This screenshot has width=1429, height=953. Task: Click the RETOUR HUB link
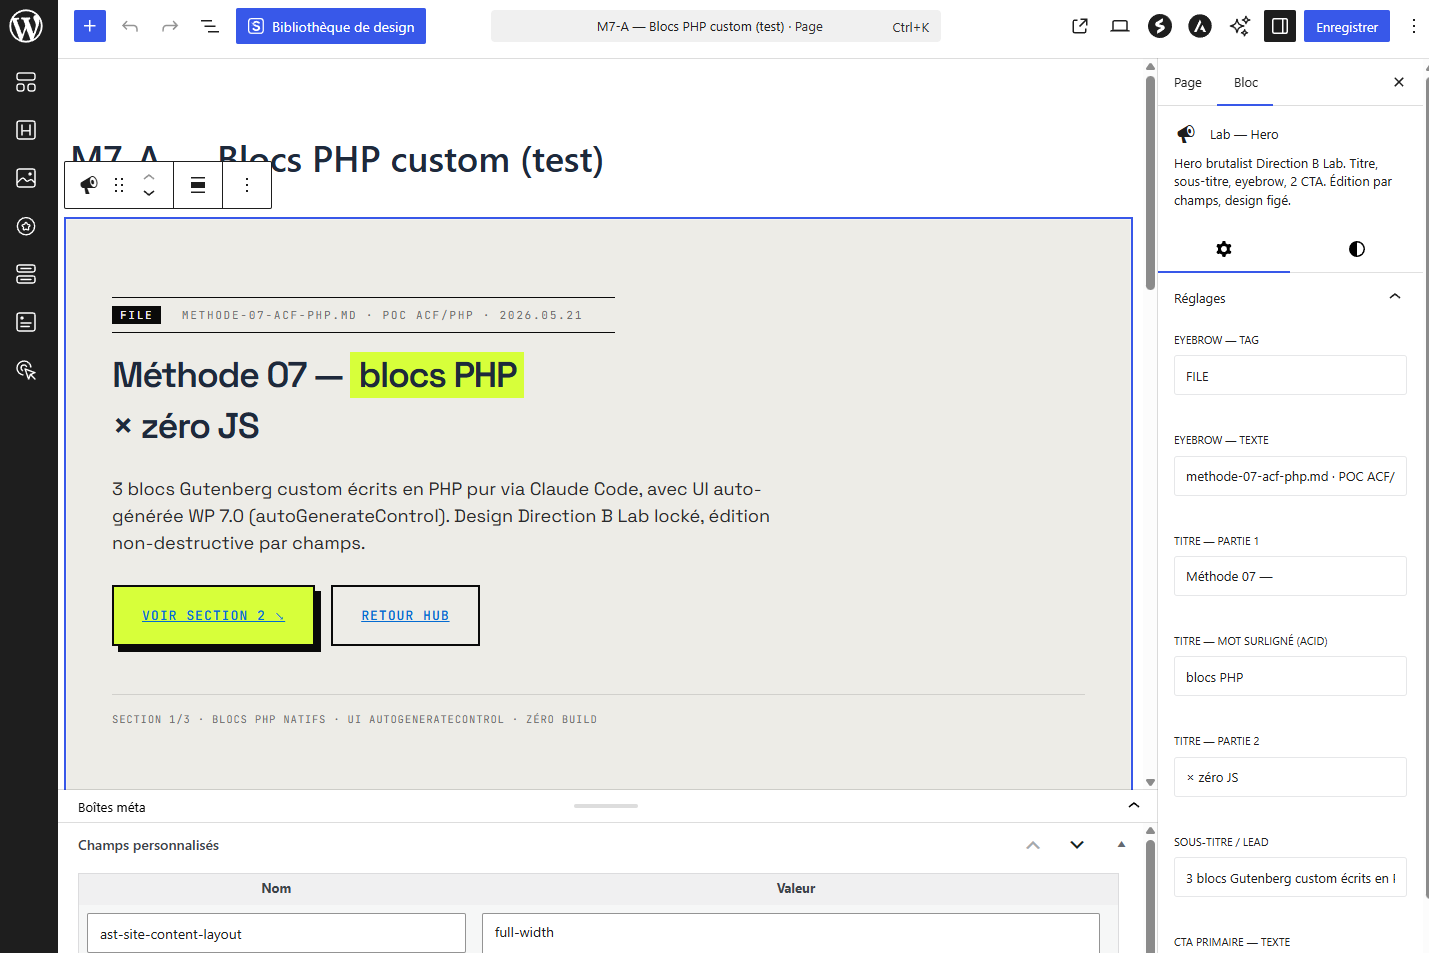pyautogui.click(x=405, y=615)
